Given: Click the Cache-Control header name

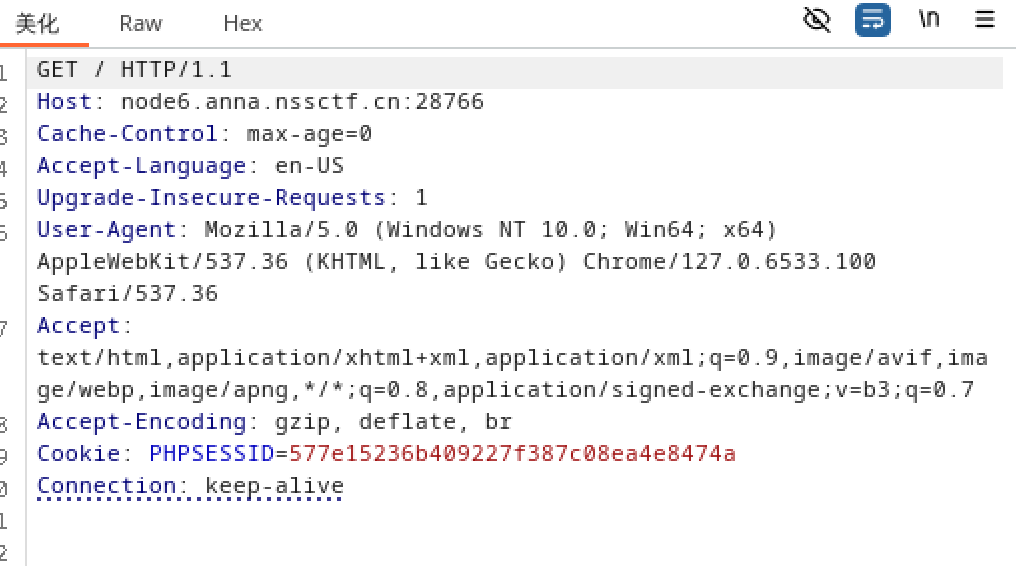Looking at the screenshot, I should click(127, 134).
